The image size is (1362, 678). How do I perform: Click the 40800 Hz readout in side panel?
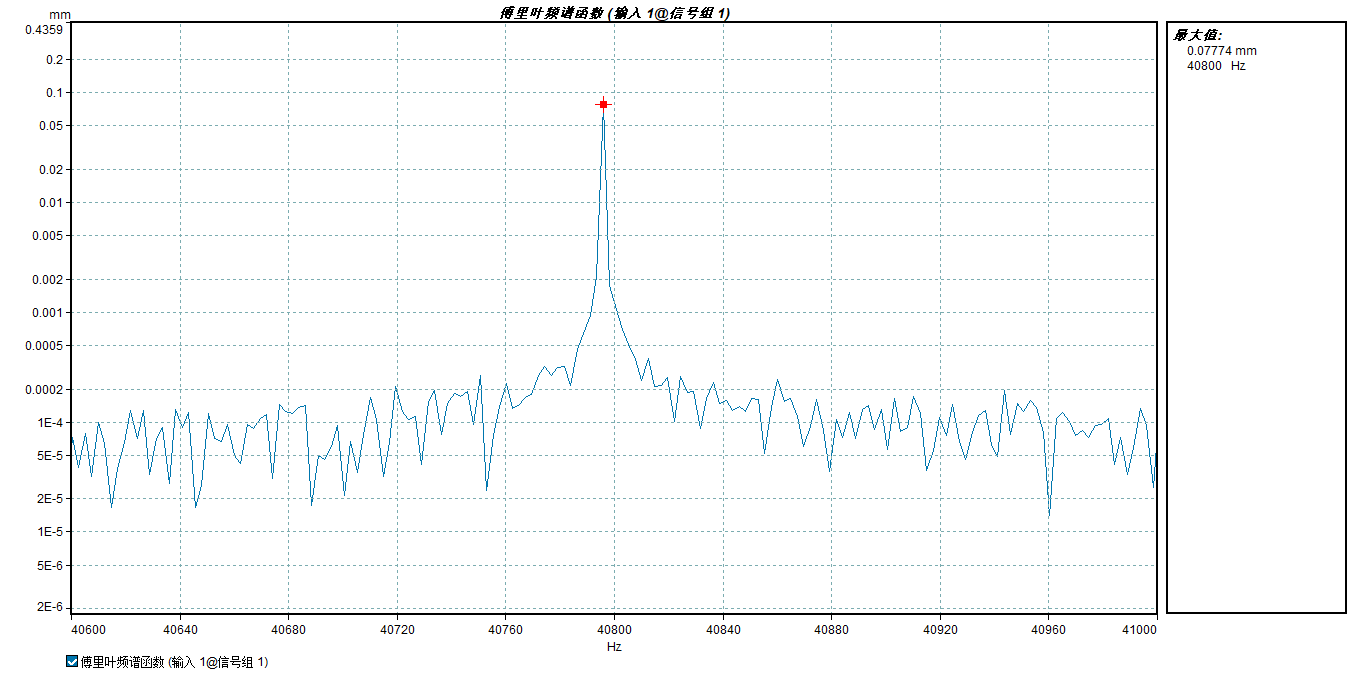point(1215,66)
